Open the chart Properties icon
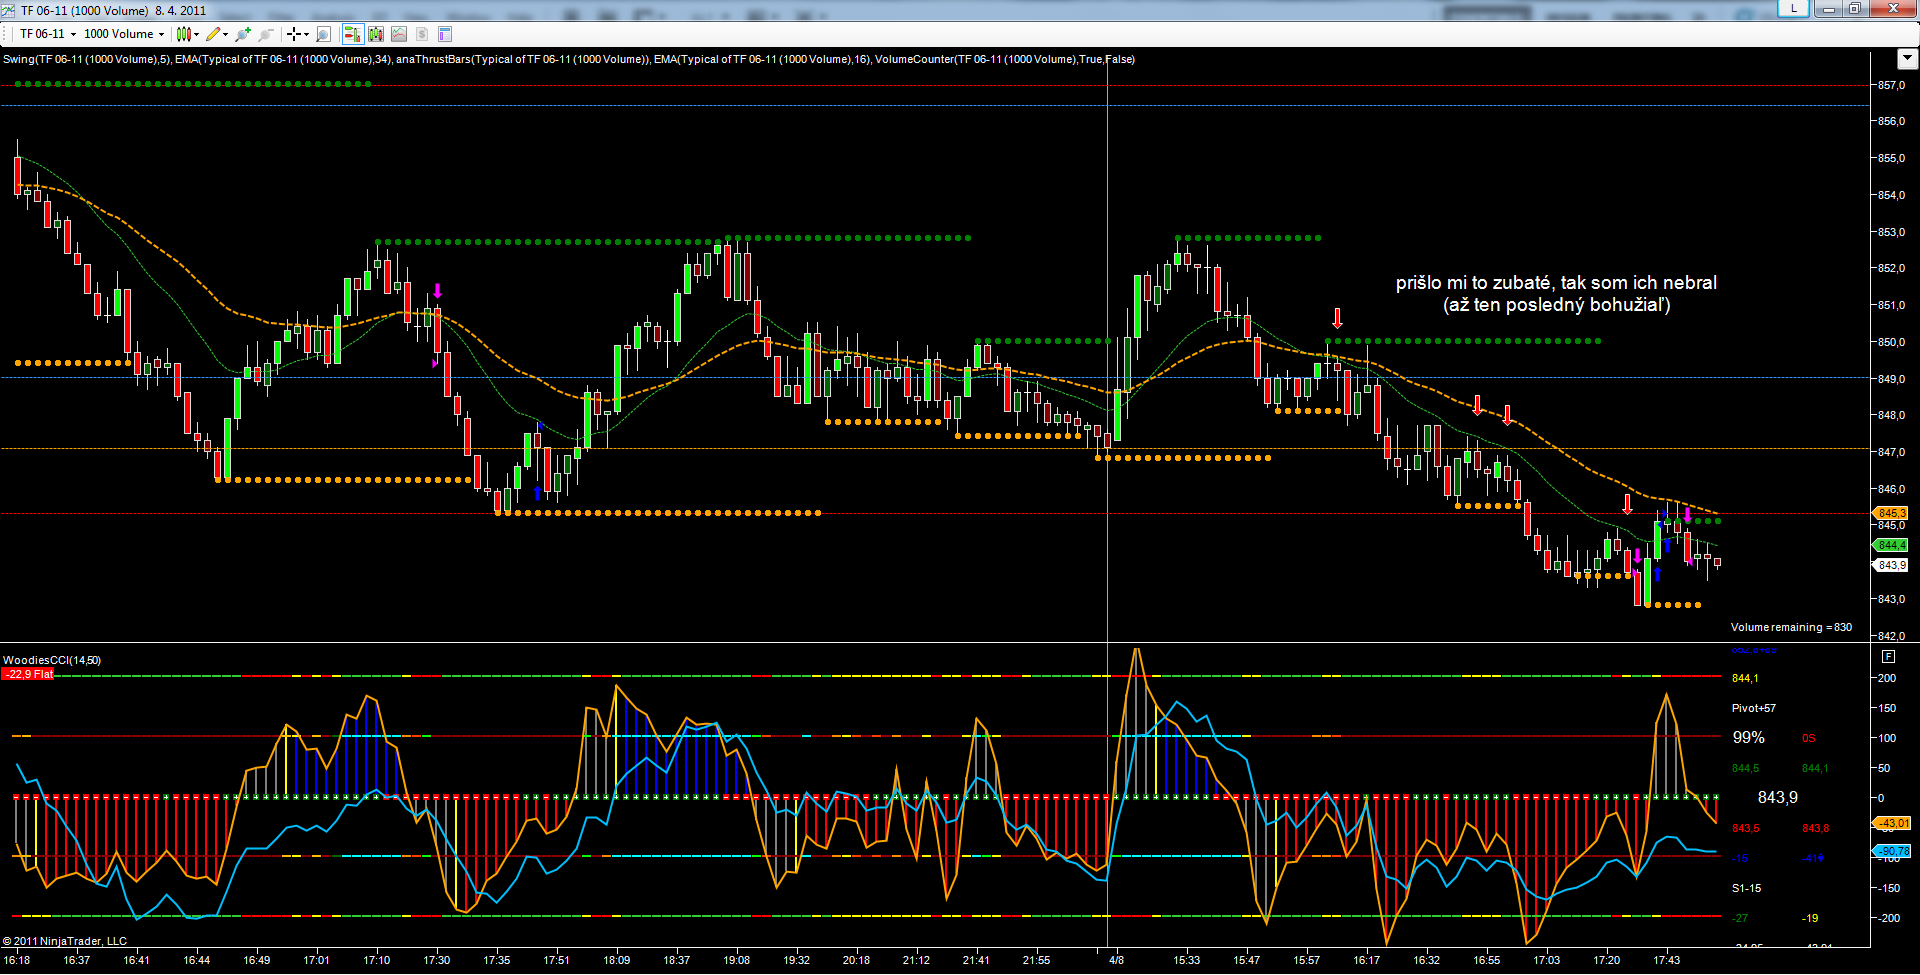This screenshot has height=975, width=1920. 445,34
